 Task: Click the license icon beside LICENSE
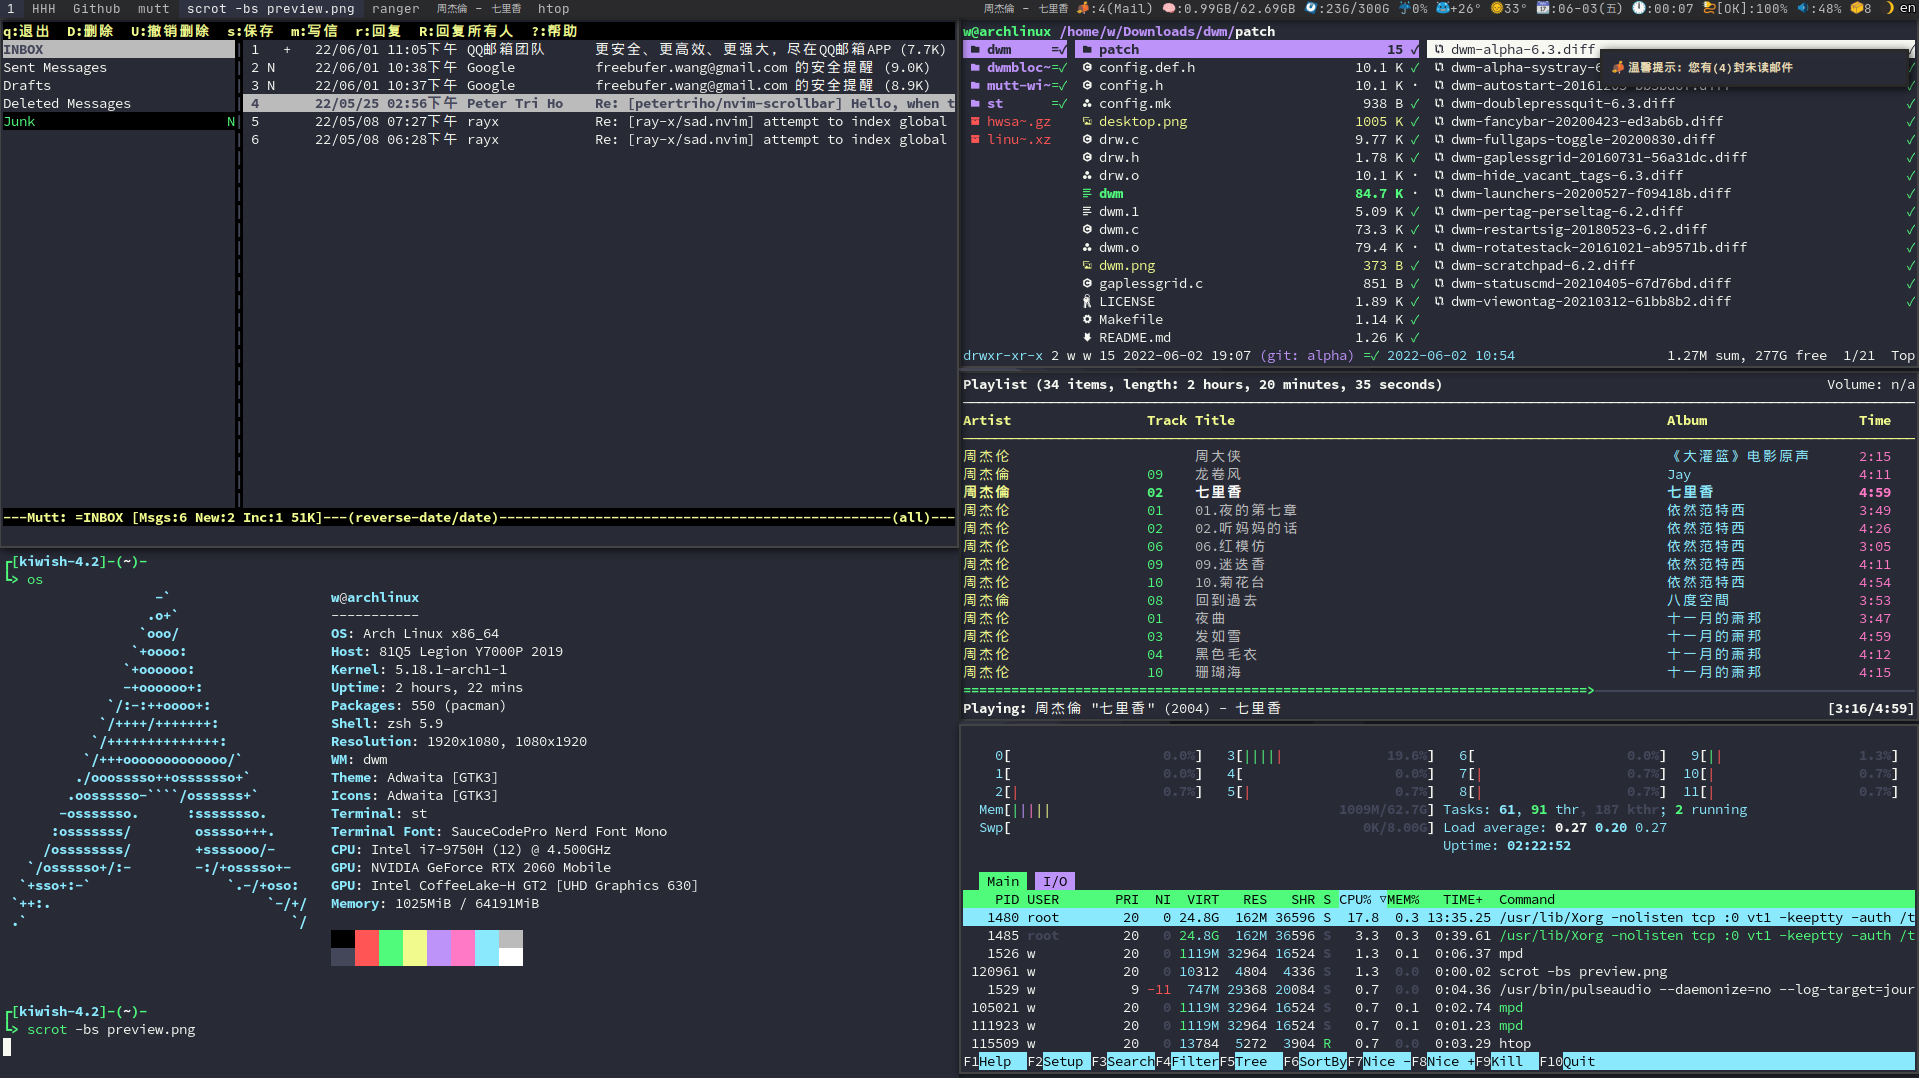tap(1087, 301)
